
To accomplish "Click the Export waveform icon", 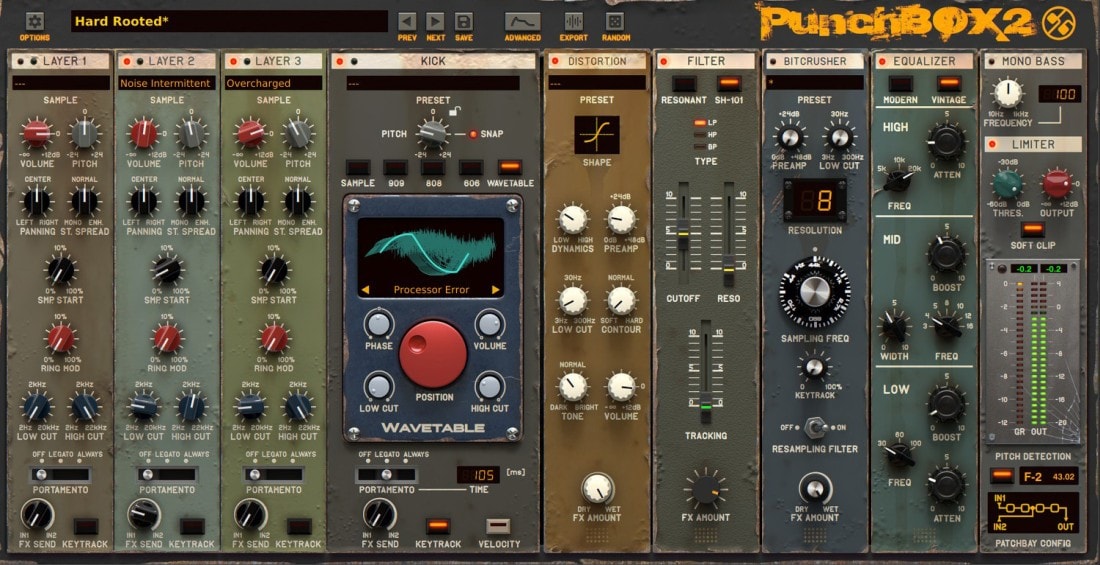I will pyautogui.click(x=574, y=21).
